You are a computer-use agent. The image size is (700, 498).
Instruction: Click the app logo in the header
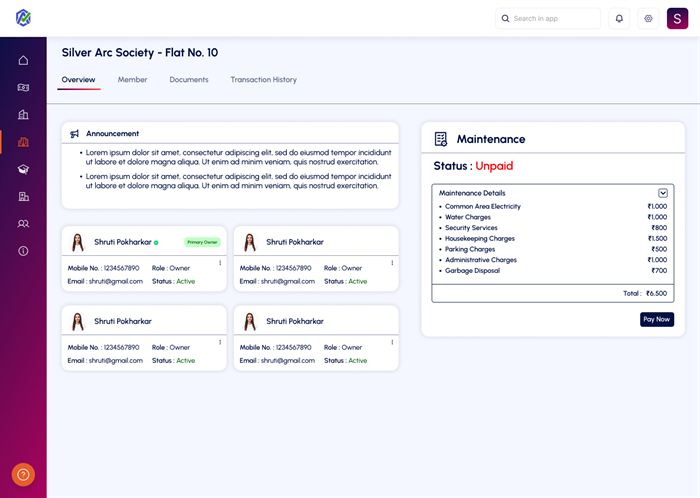(x=23, y=18)
